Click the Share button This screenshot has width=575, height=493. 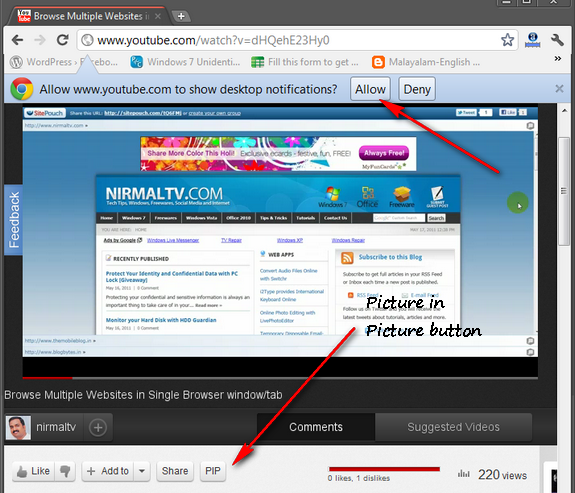click(175, 471)
